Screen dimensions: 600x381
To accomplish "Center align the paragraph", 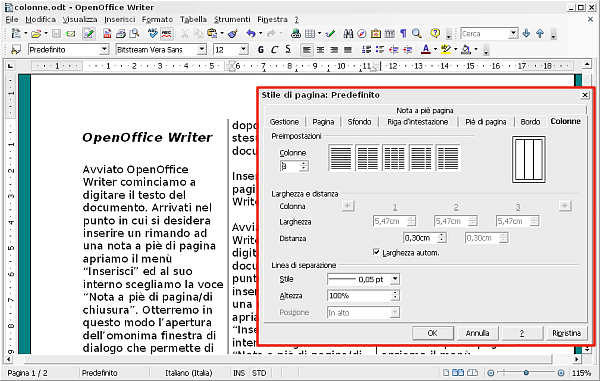I will point(320,49).
